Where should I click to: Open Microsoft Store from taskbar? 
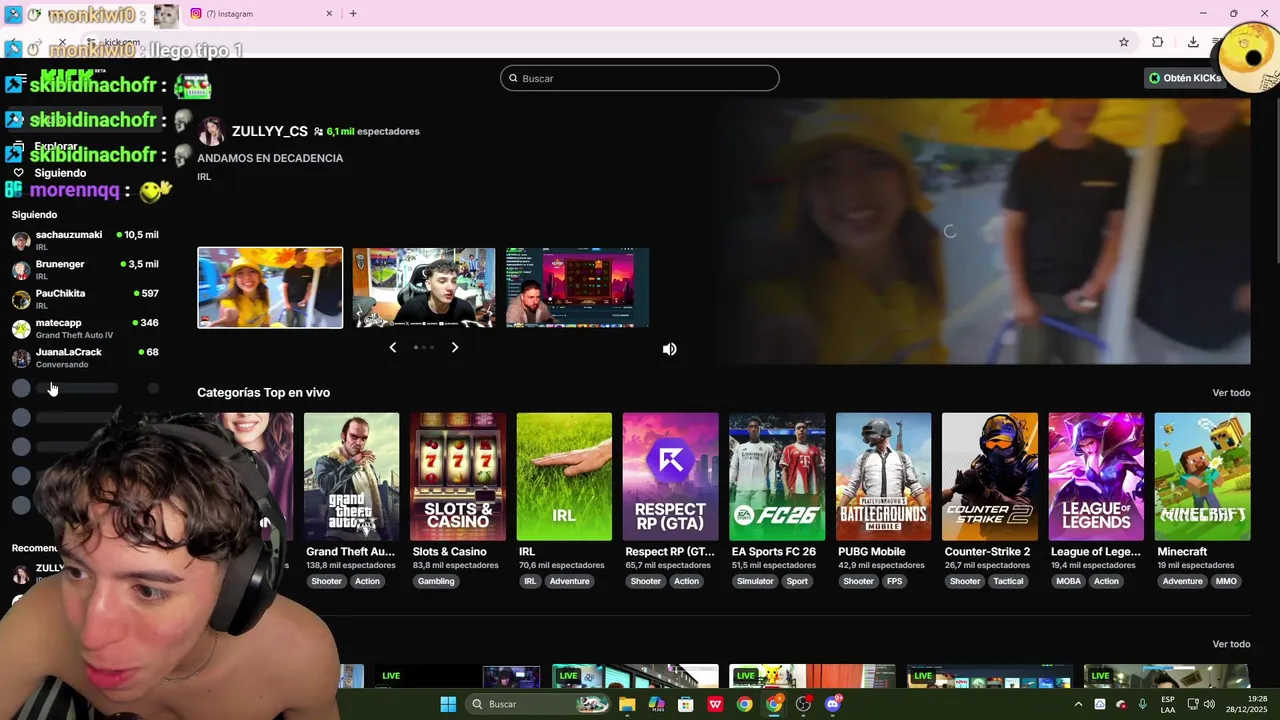(x=685, y=704)
